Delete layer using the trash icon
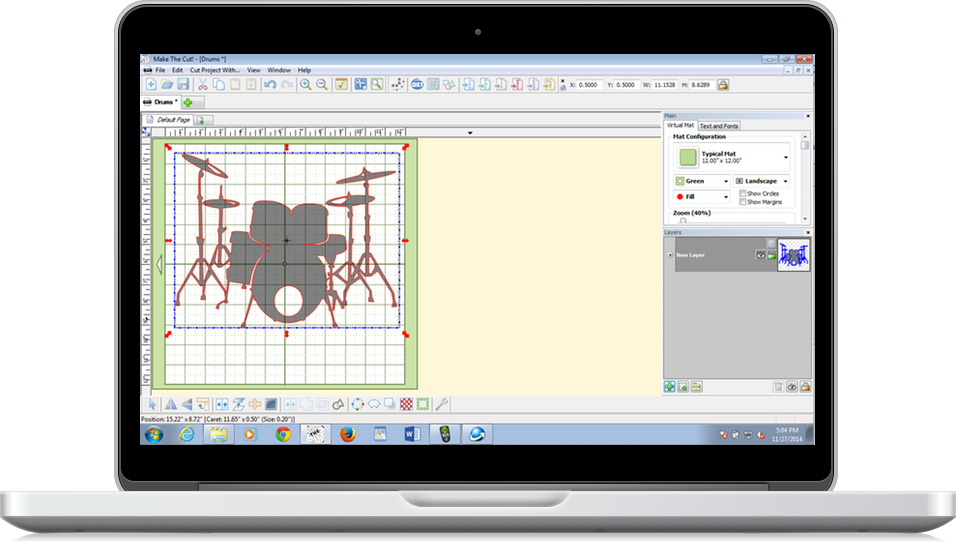 (777, 386)
